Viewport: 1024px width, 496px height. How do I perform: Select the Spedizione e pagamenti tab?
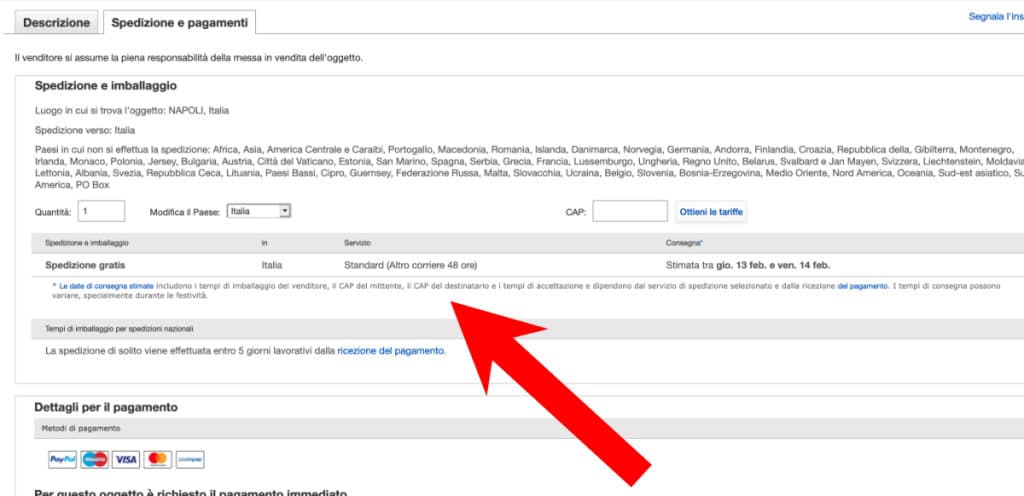click(x=180, y=22)
